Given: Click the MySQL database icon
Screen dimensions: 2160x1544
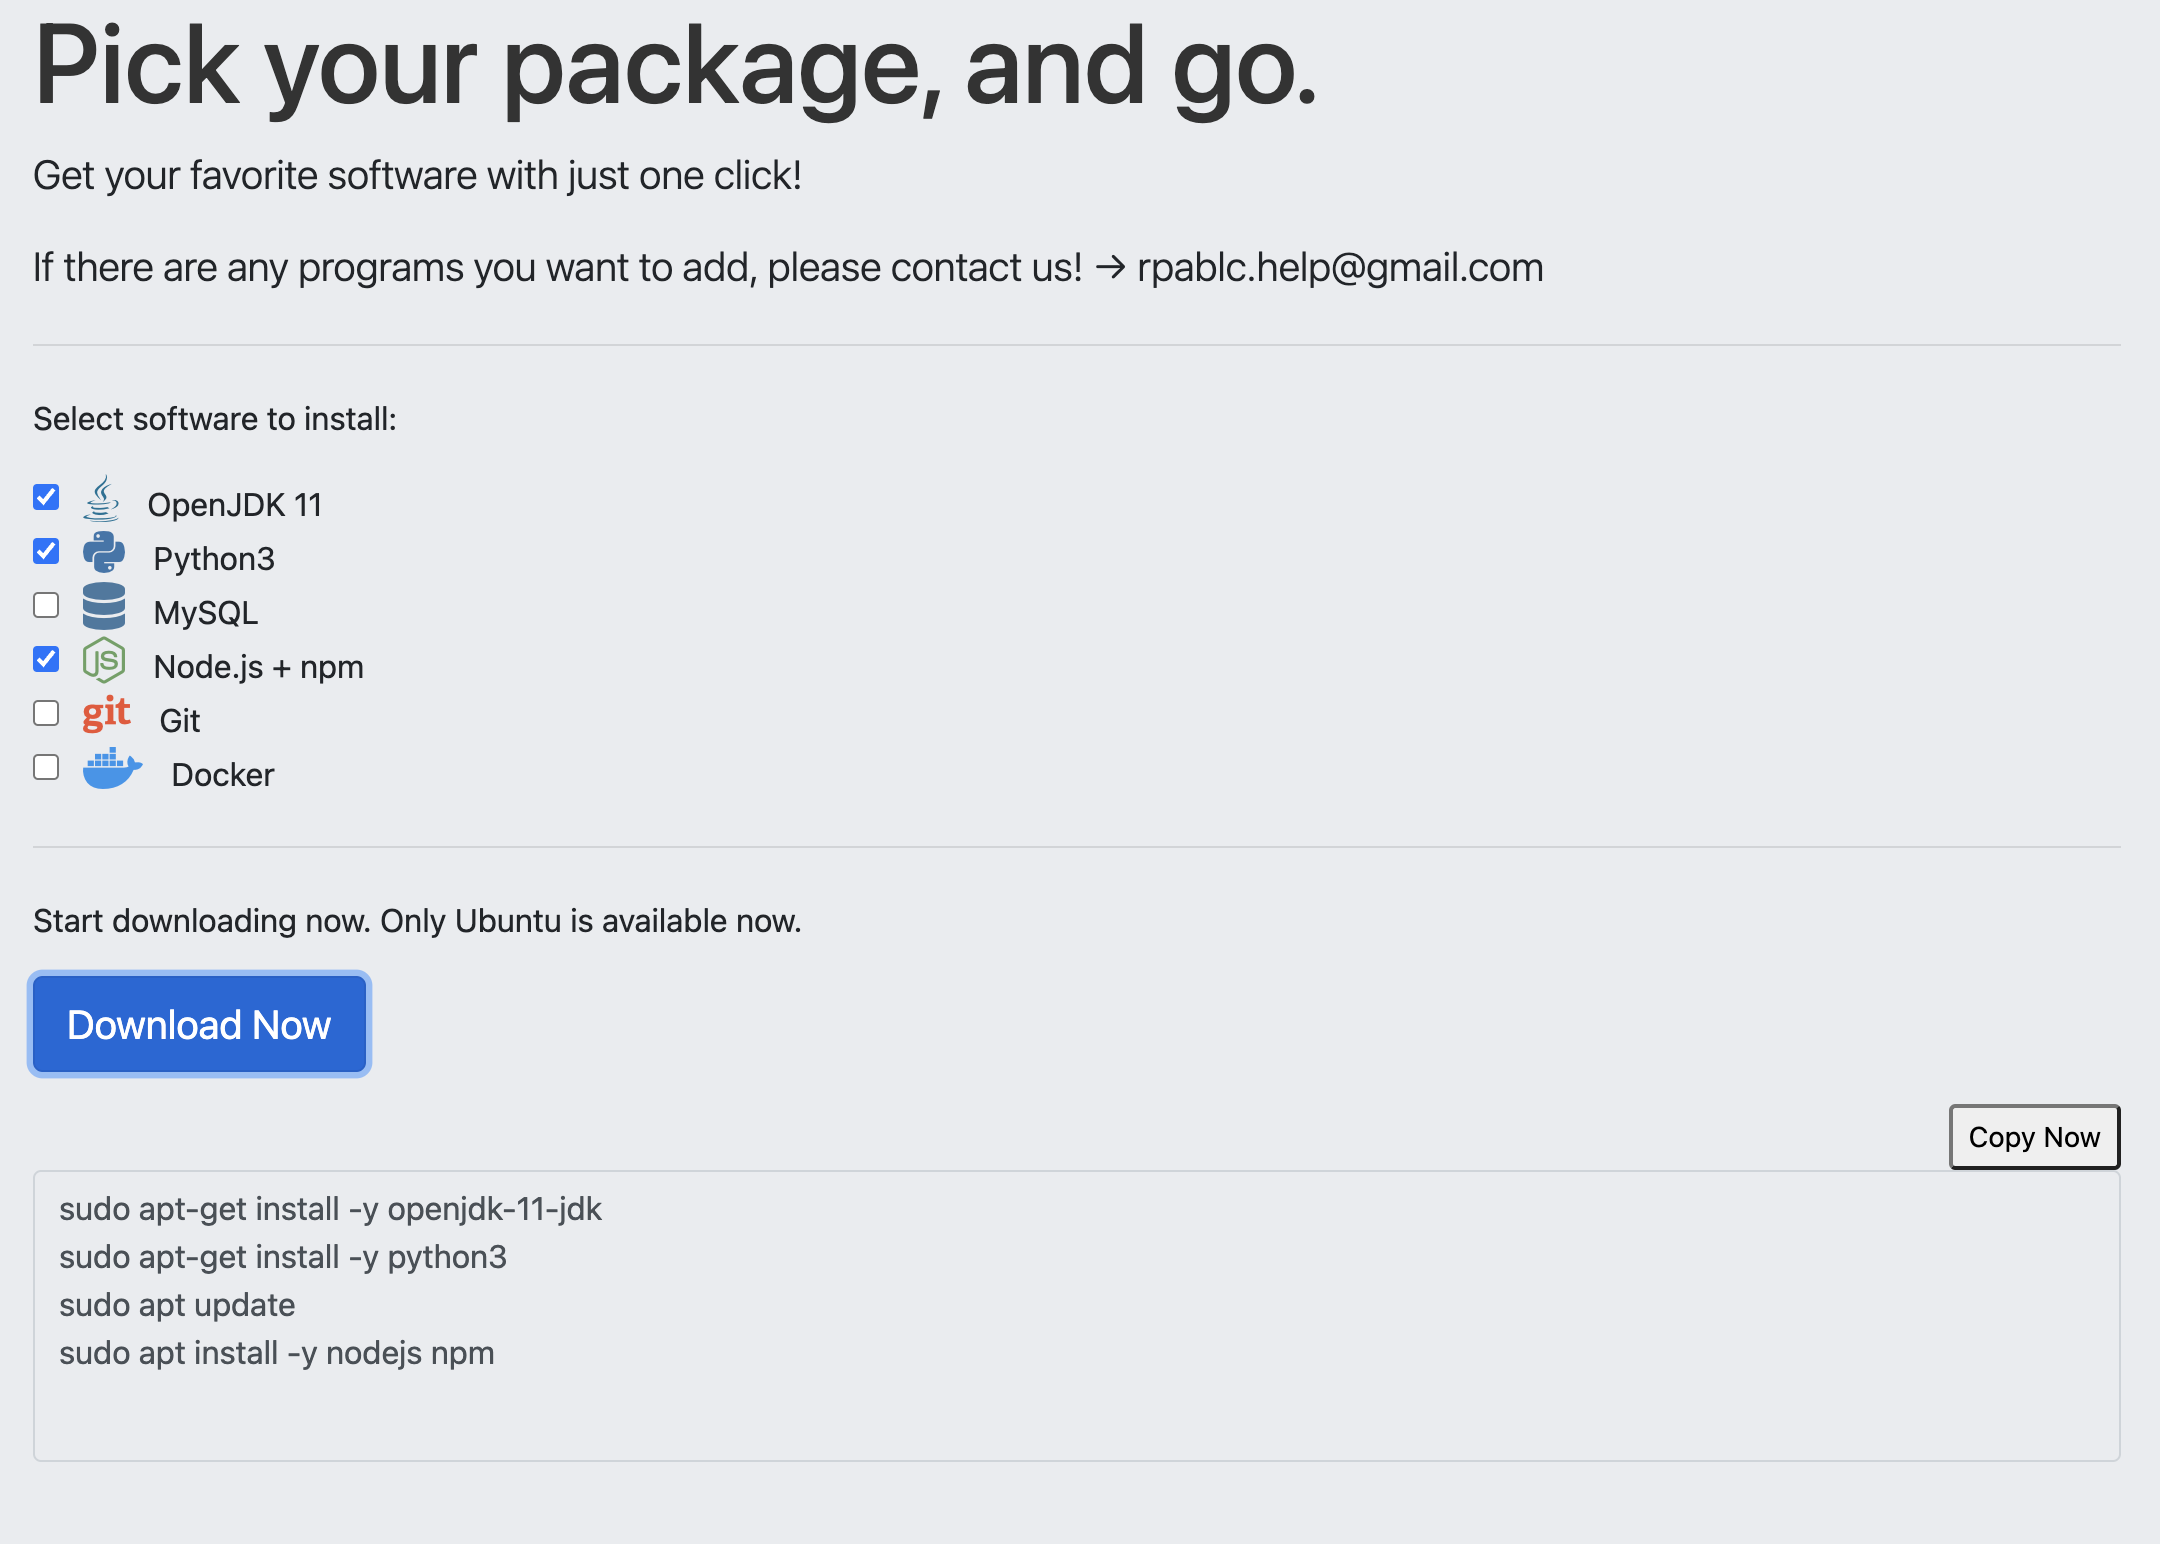Looking at the screenshot, I should [104, 606].
